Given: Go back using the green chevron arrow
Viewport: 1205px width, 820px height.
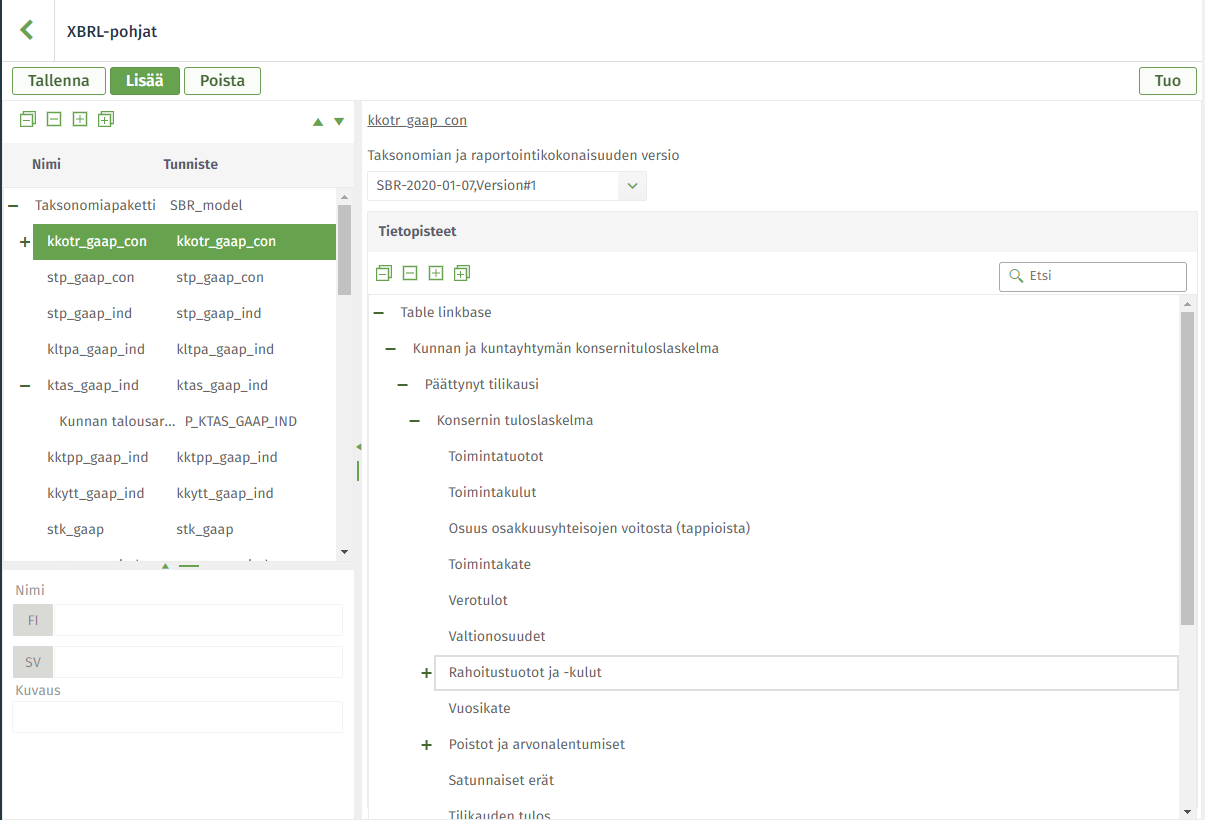Looking at the screenshot, I should 27,30.
